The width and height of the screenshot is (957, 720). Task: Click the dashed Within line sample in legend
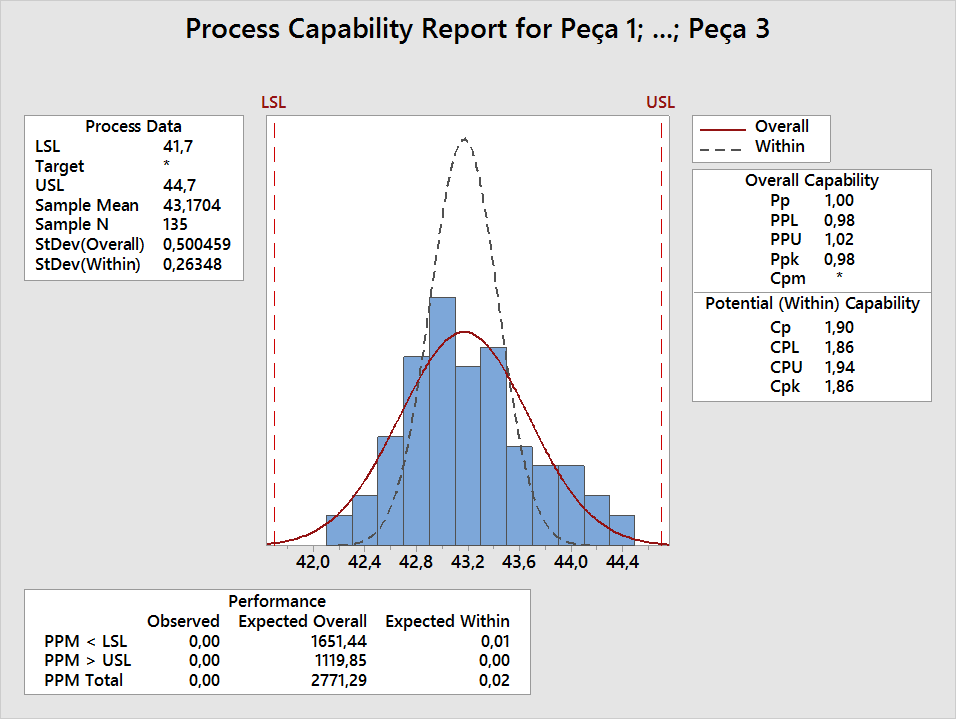(x=723, y=147)
